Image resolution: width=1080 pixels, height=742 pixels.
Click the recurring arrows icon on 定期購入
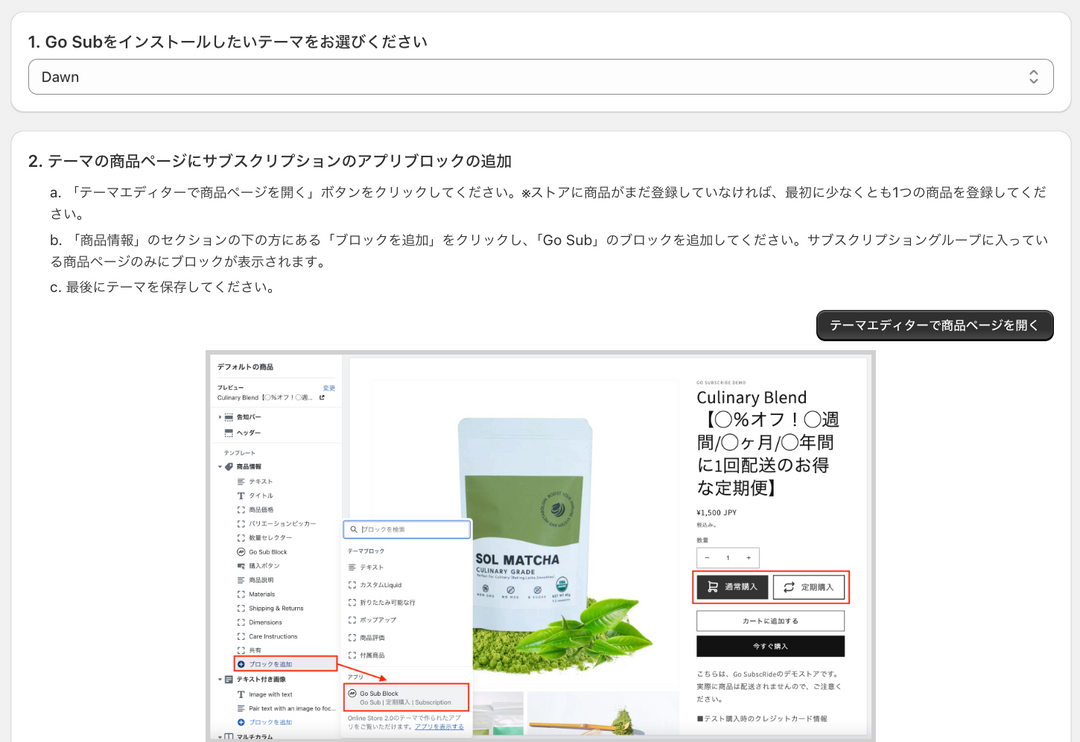(x=789, y=587)
